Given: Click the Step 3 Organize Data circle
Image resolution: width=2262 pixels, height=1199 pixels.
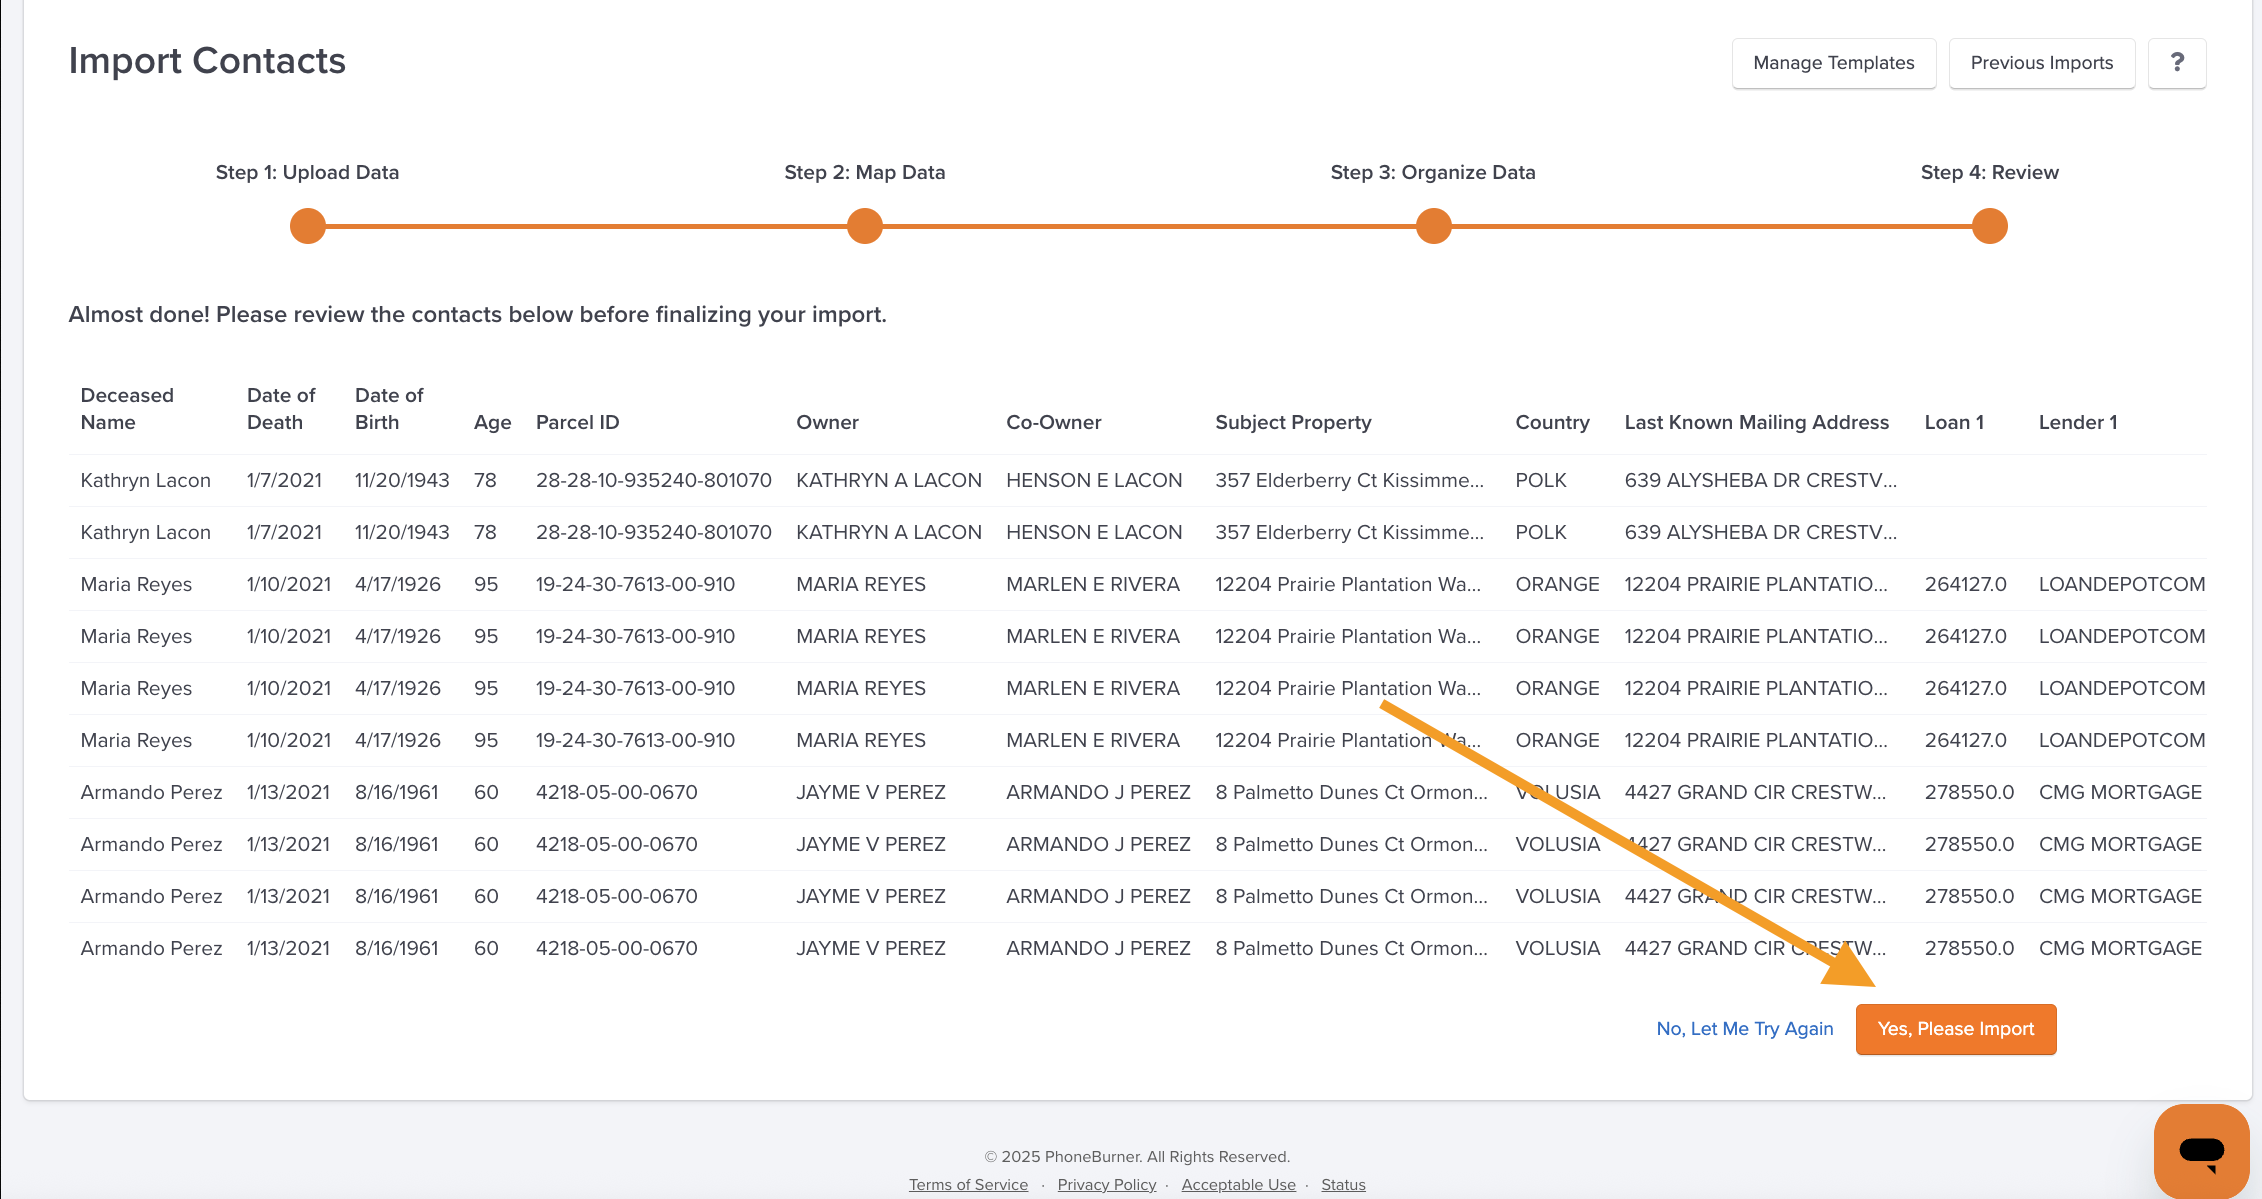Looking at the screenshot, I should coord(1433,226).
